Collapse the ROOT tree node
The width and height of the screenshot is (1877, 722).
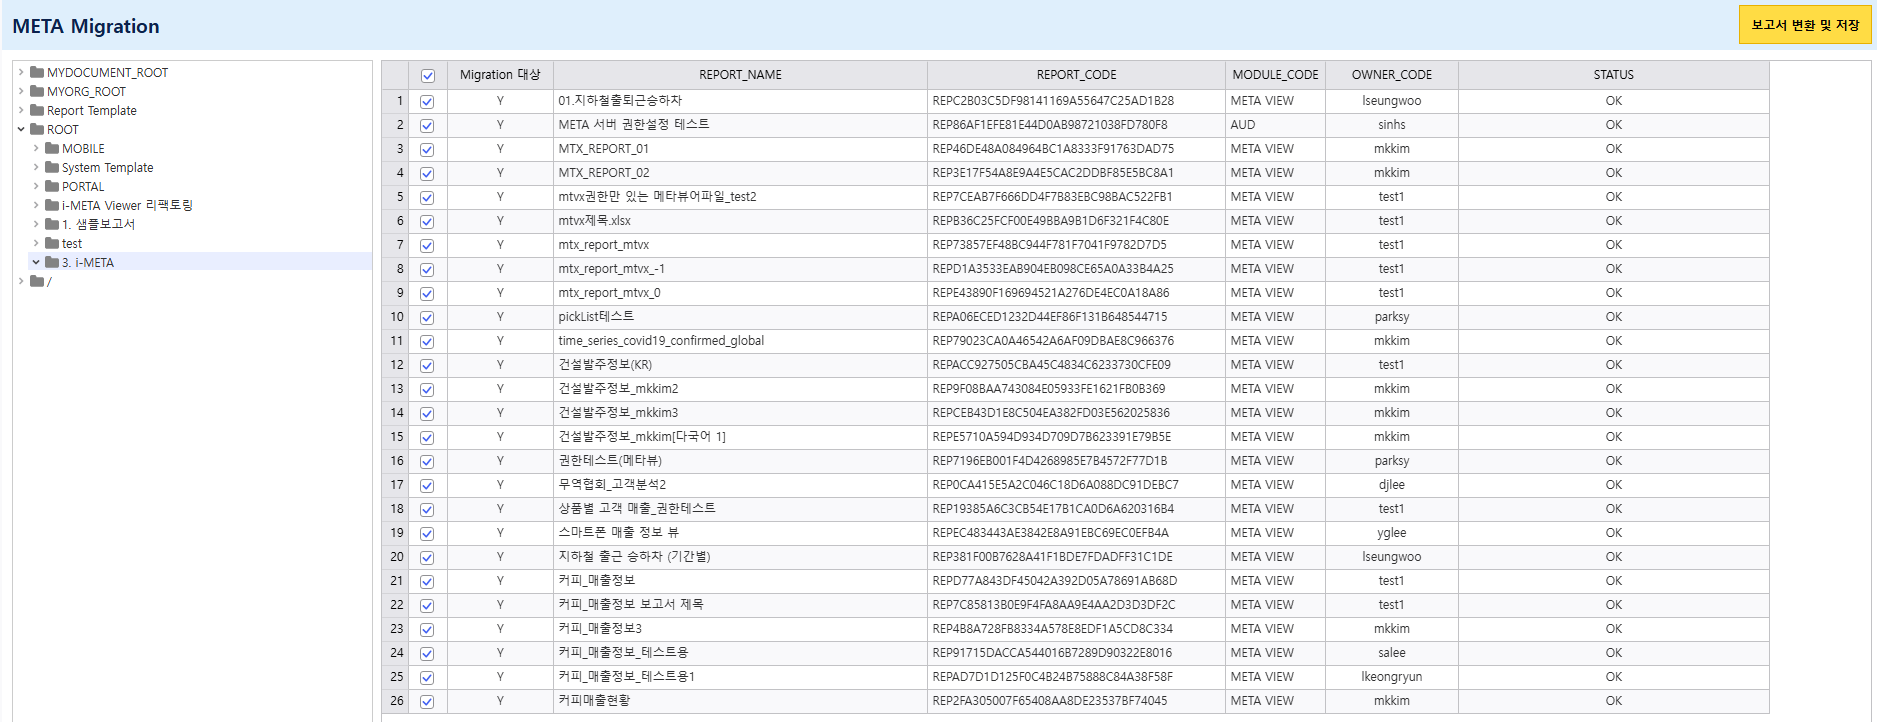coord(21,129)
